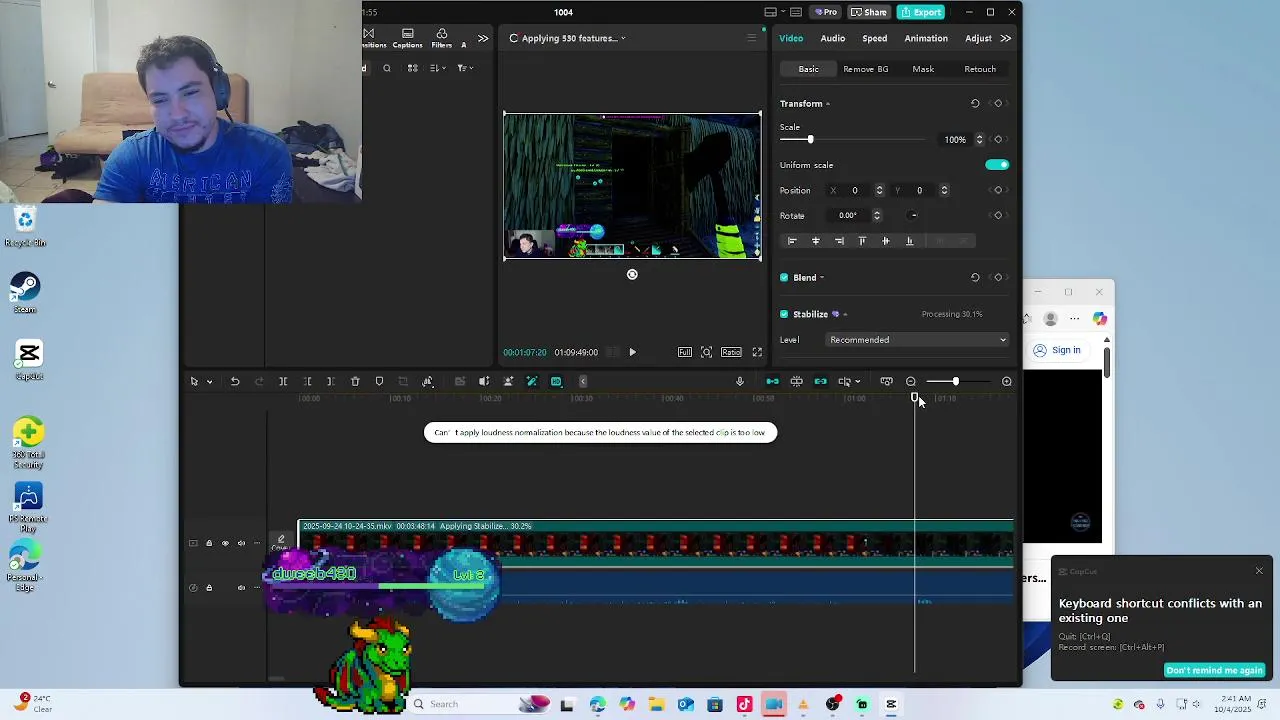The image size is (1280, 720).
Task: Align clip left with alignment icon
Action: coord(792,241)
